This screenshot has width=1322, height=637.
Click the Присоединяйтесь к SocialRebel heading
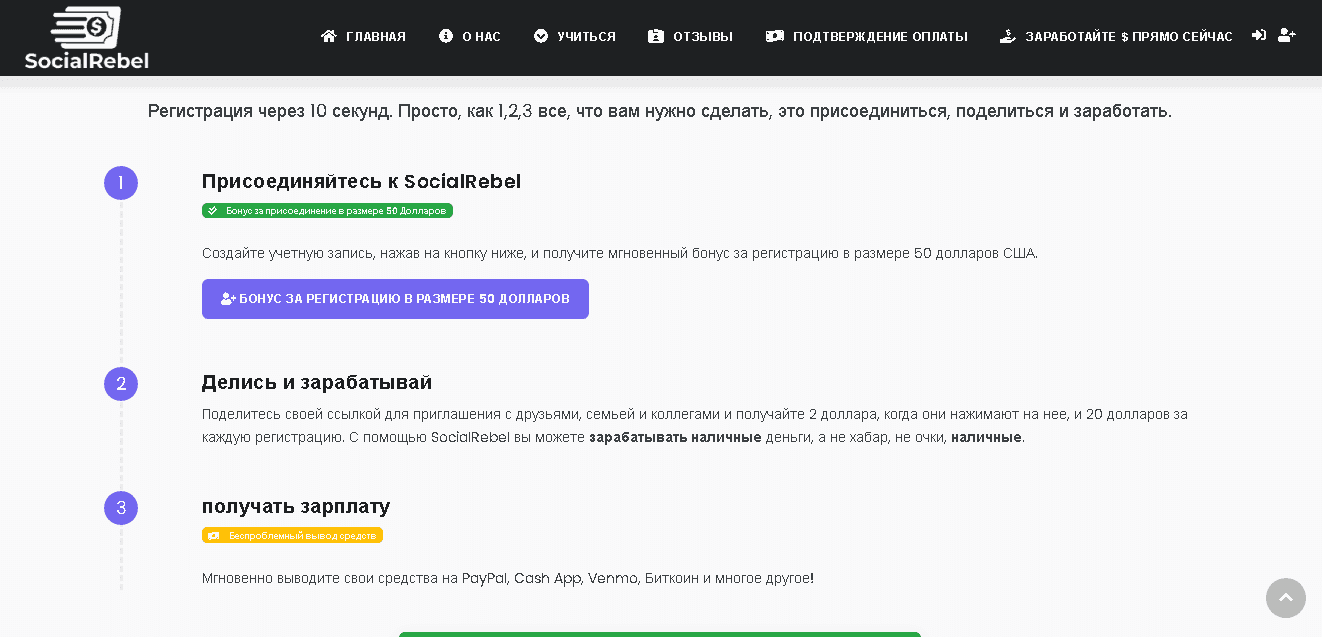361,182
